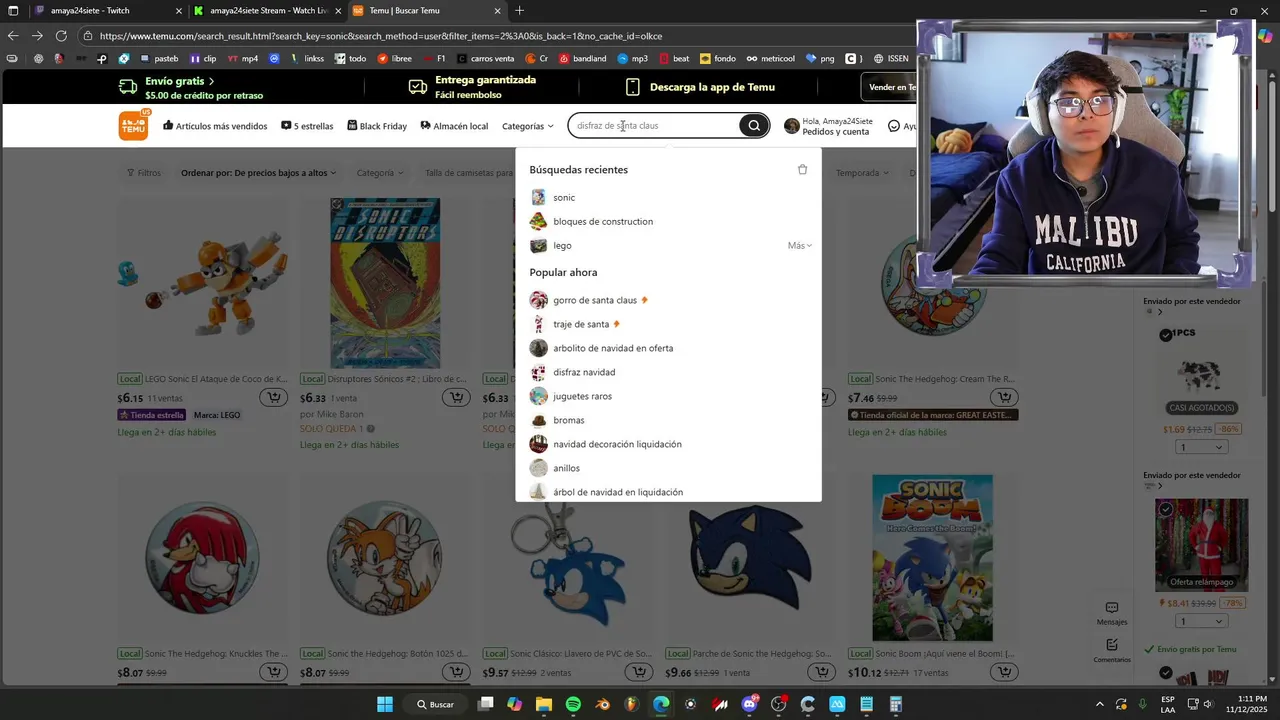Click the Temu logo
The width and height of the screenshot is (1280, 720).
(133, 125)
